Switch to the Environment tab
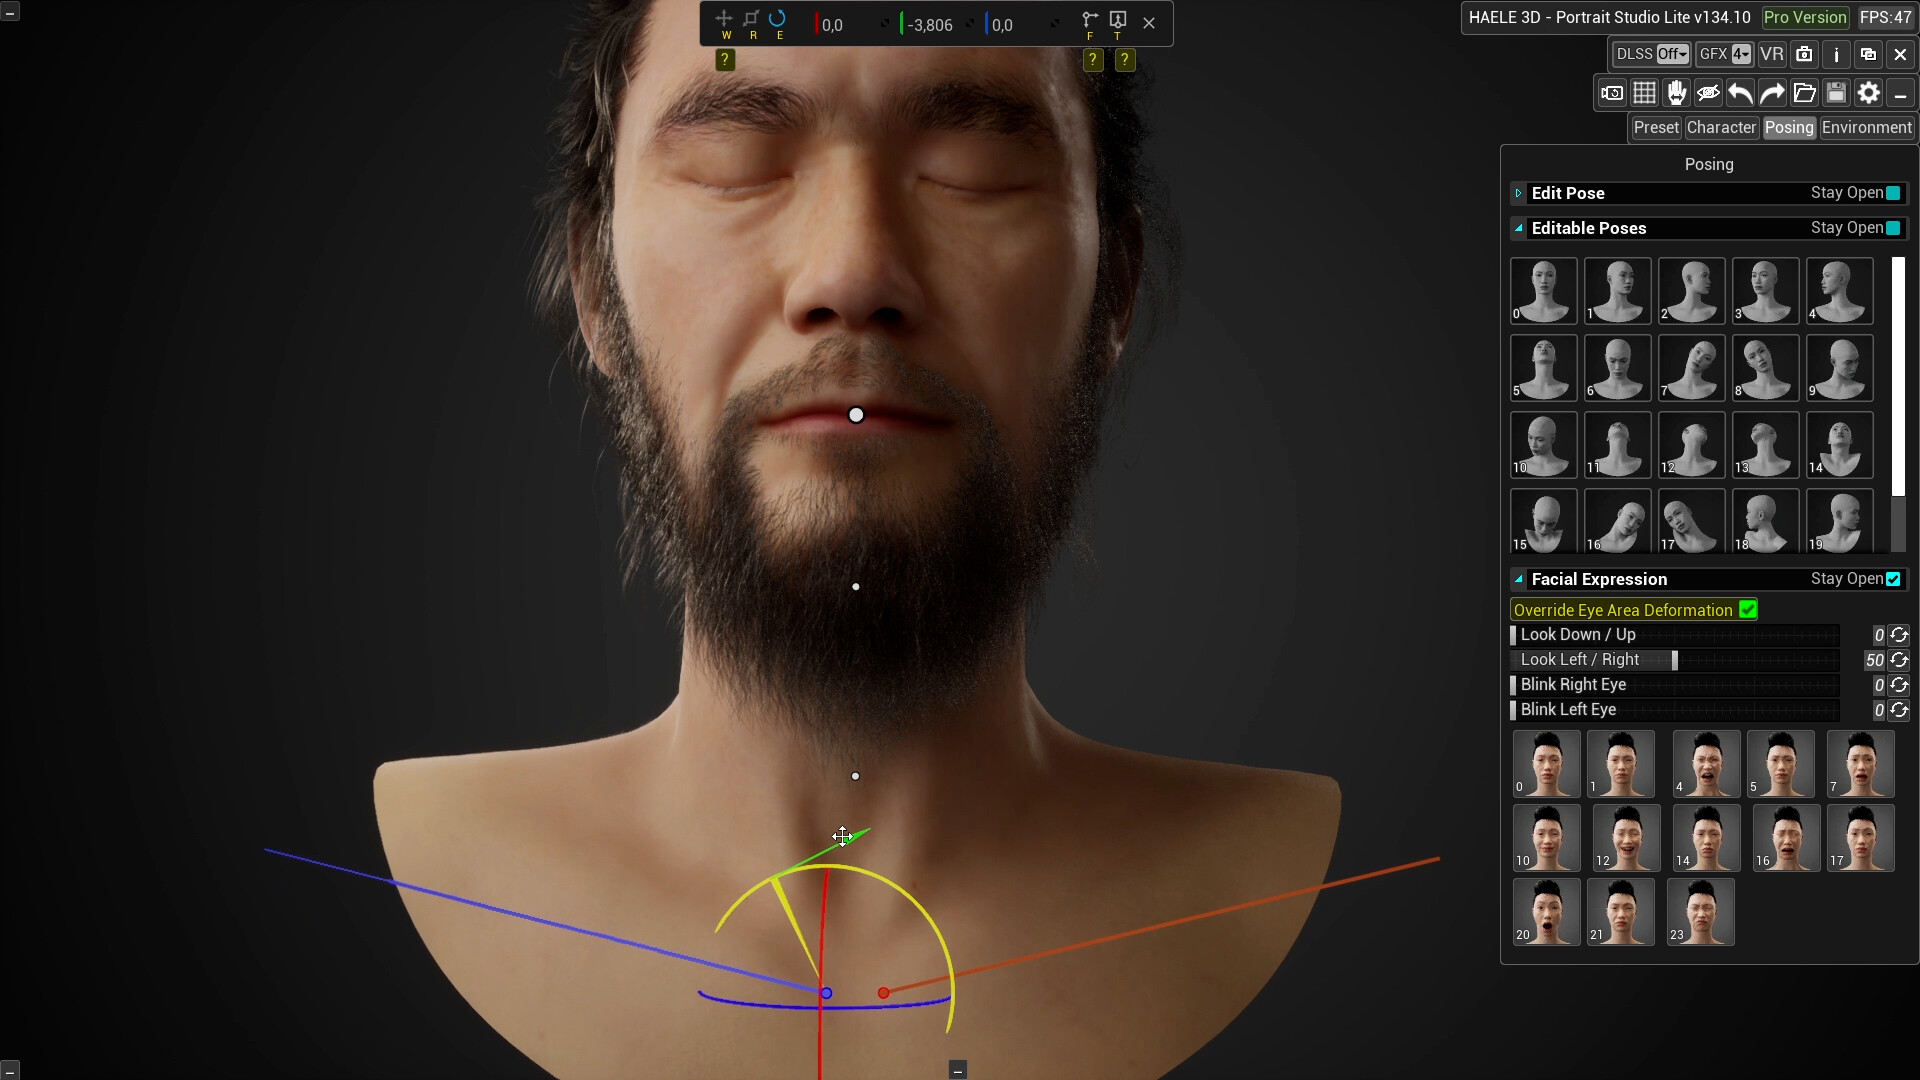 [x=1866, y=128]
